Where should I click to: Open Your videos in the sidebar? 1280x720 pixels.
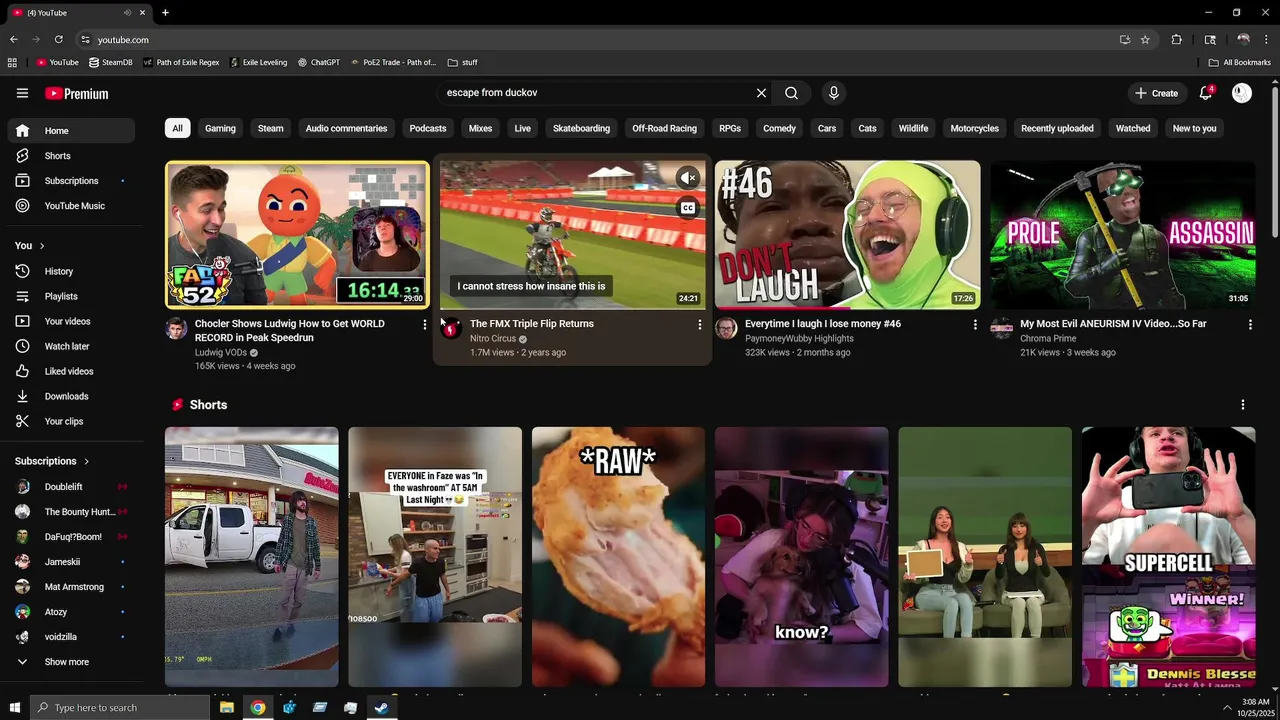pyautogui.click(x=71, y=321)
